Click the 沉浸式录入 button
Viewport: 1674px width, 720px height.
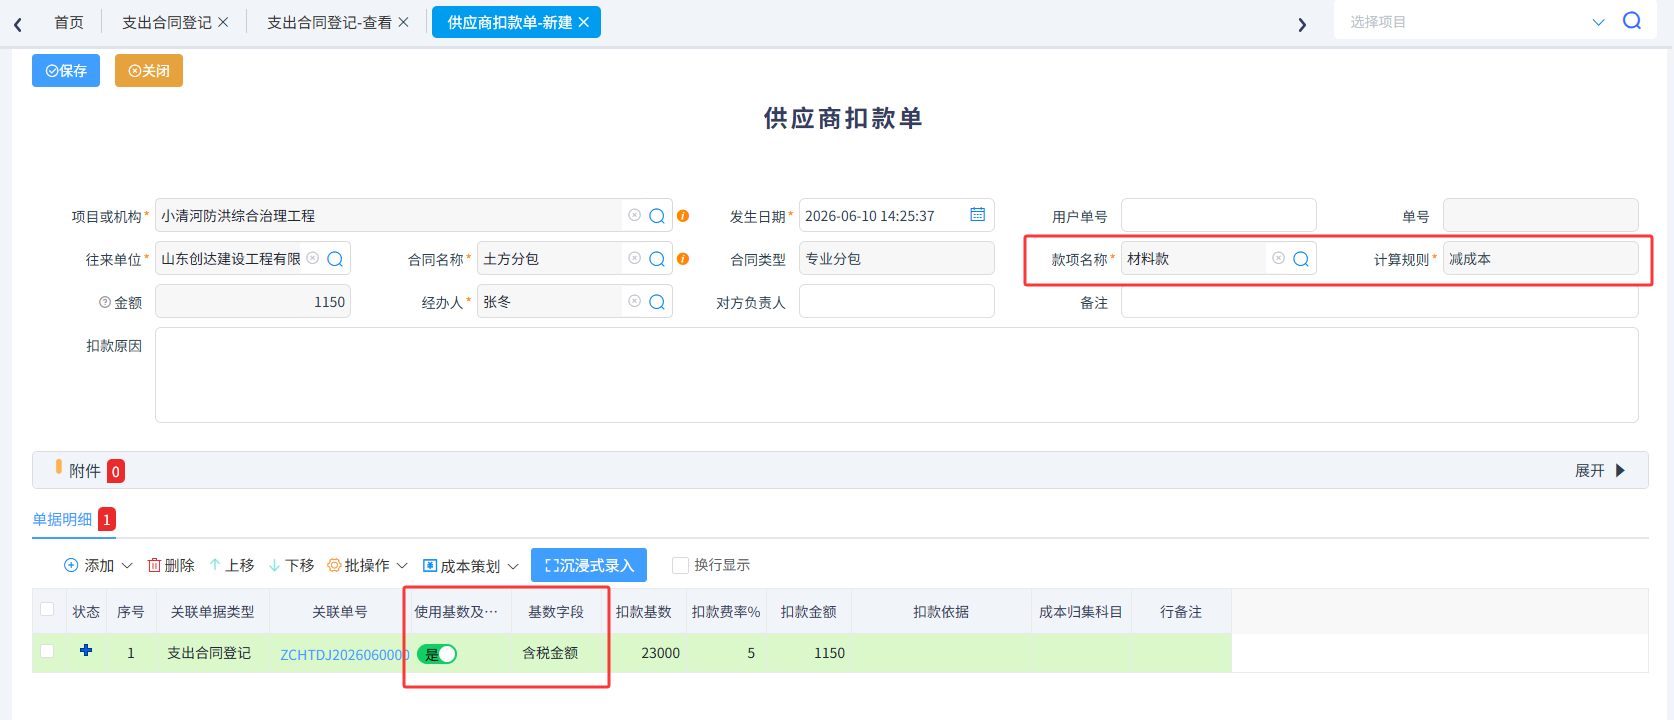[589, 565]
